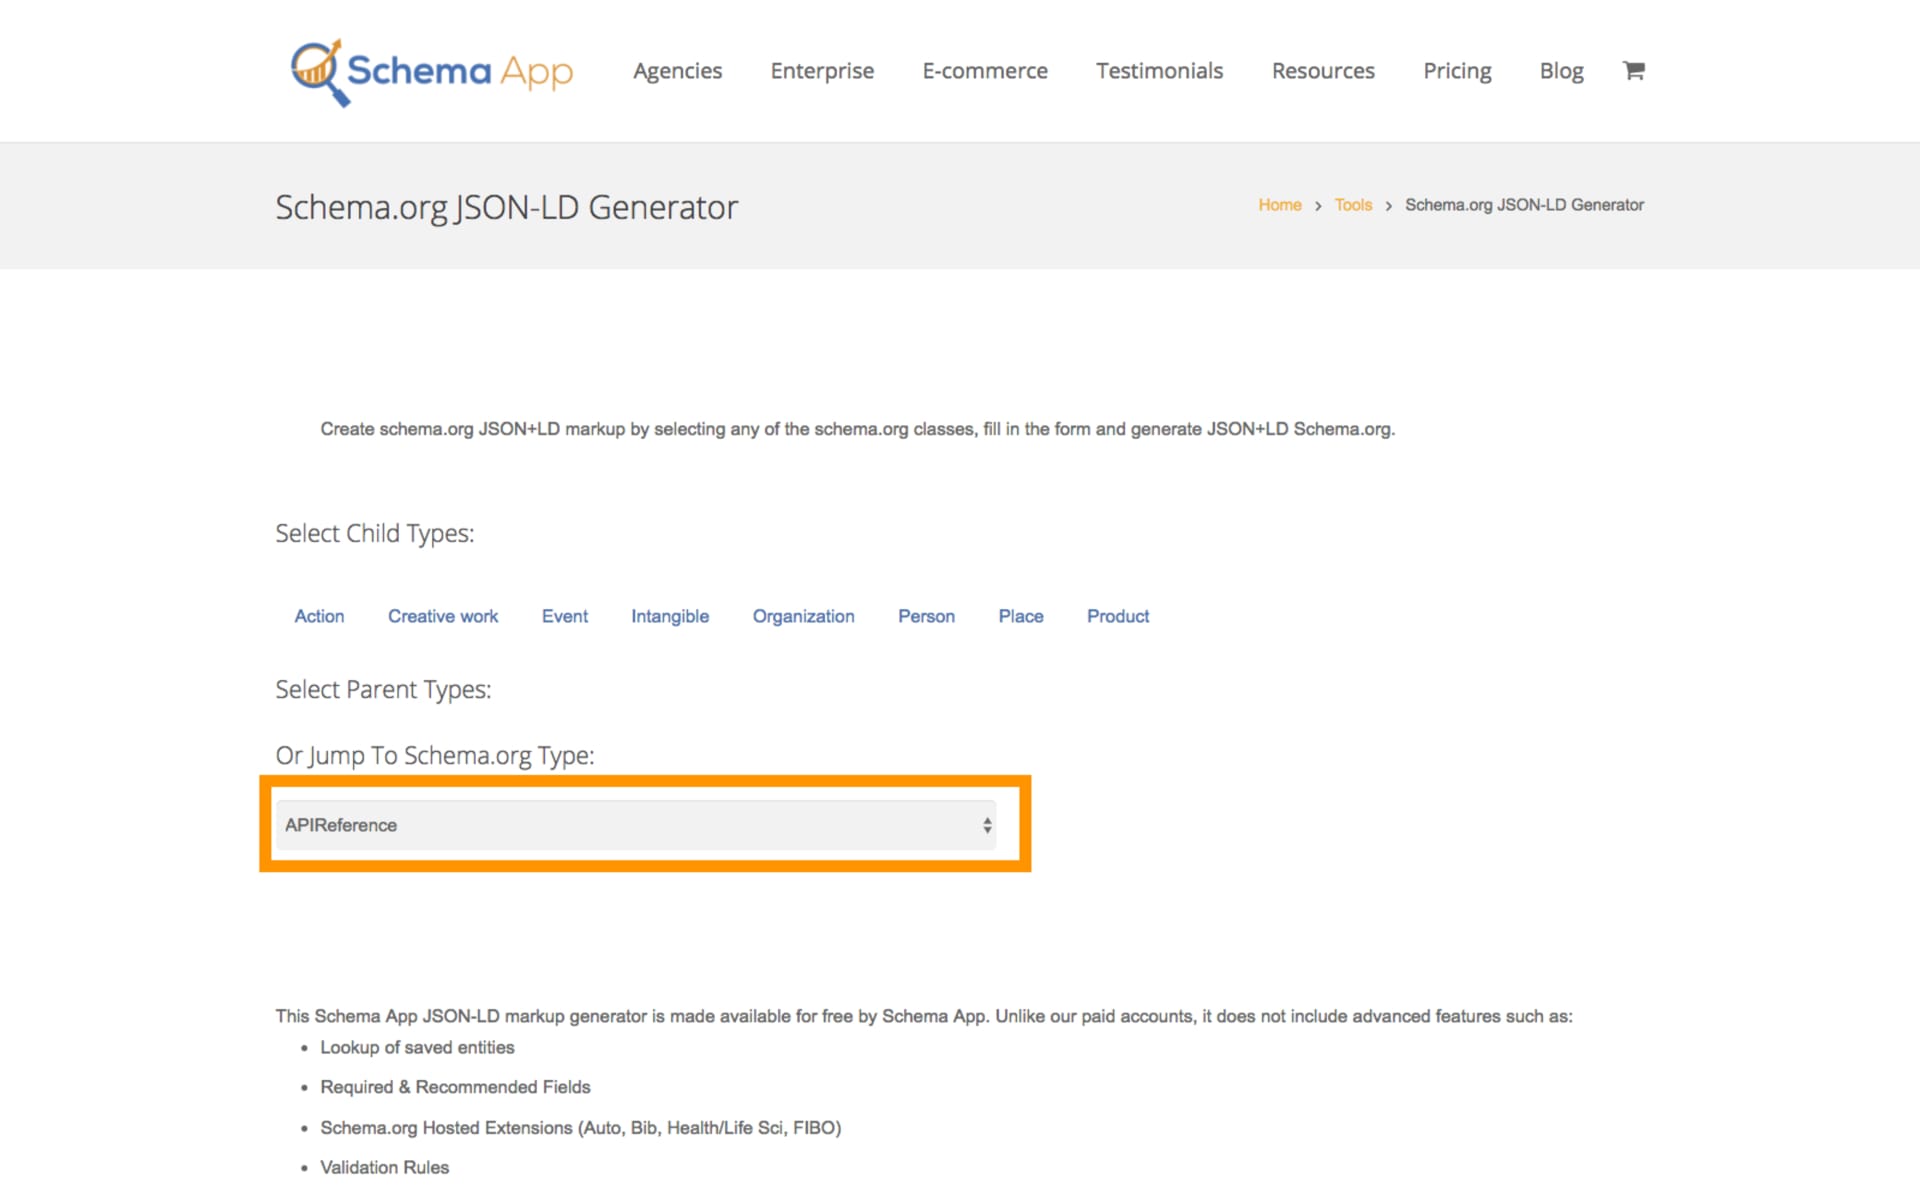
Task: Click the 'Required & Recommended Fields' bullet
Action: 455,1087
